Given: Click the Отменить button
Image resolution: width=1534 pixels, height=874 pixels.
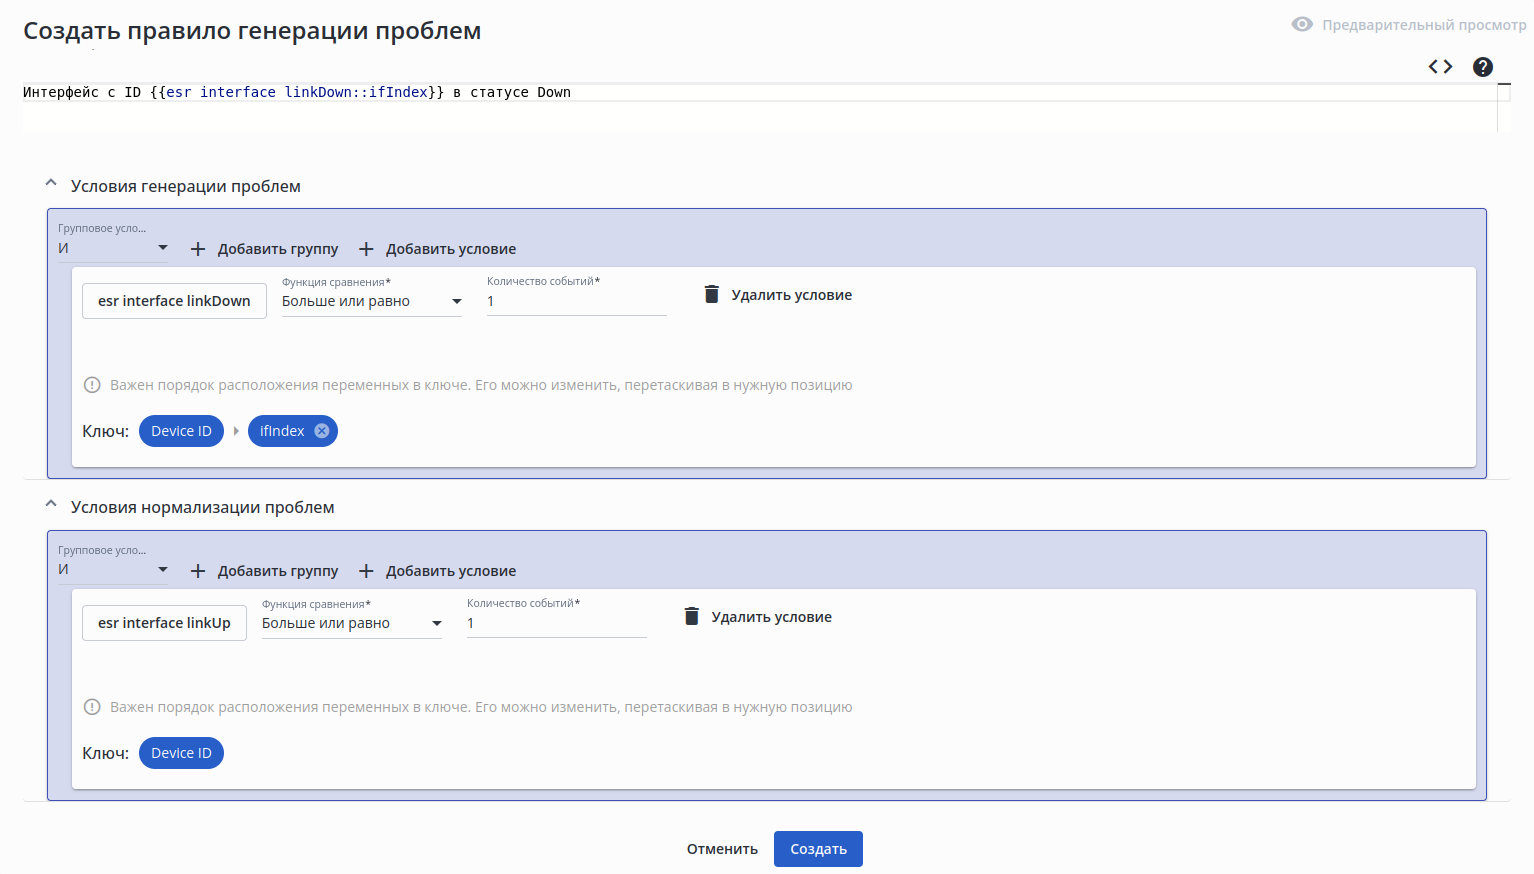Looking at the screenshot, I should click(x=722, y=849).
